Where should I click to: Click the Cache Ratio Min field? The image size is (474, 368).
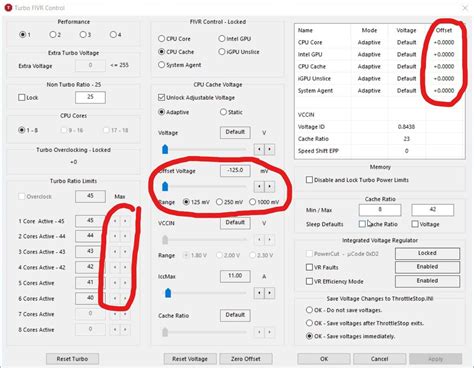coord(380,210)
